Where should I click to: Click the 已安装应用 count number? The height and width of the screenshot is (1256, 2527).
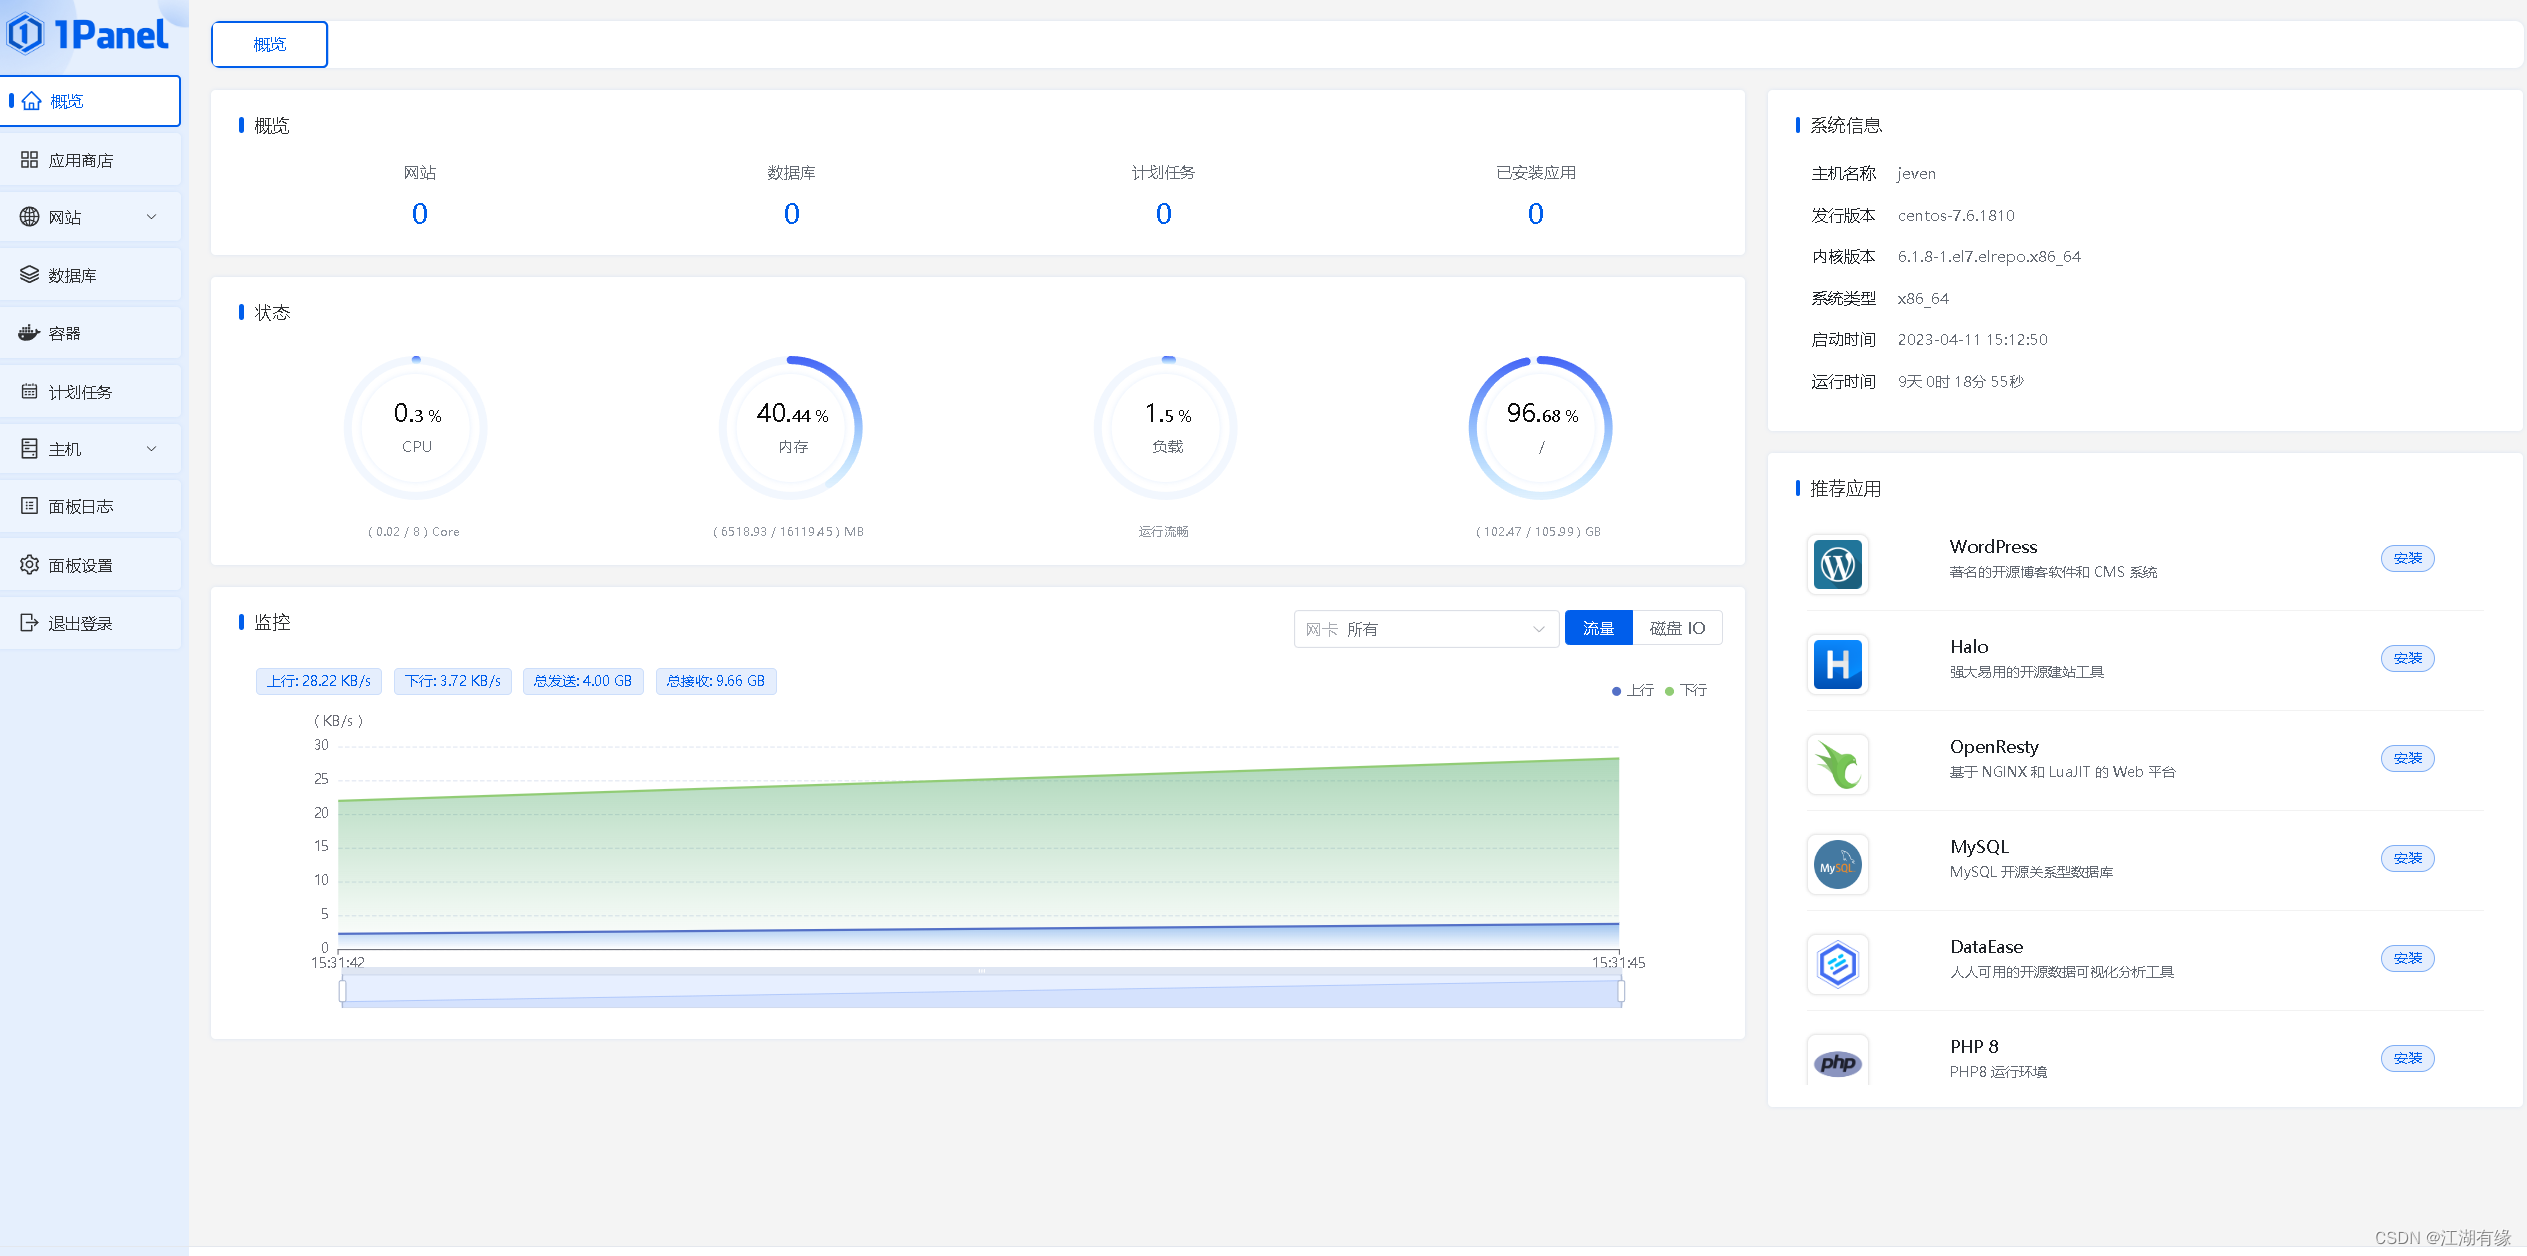[1535, 214]
